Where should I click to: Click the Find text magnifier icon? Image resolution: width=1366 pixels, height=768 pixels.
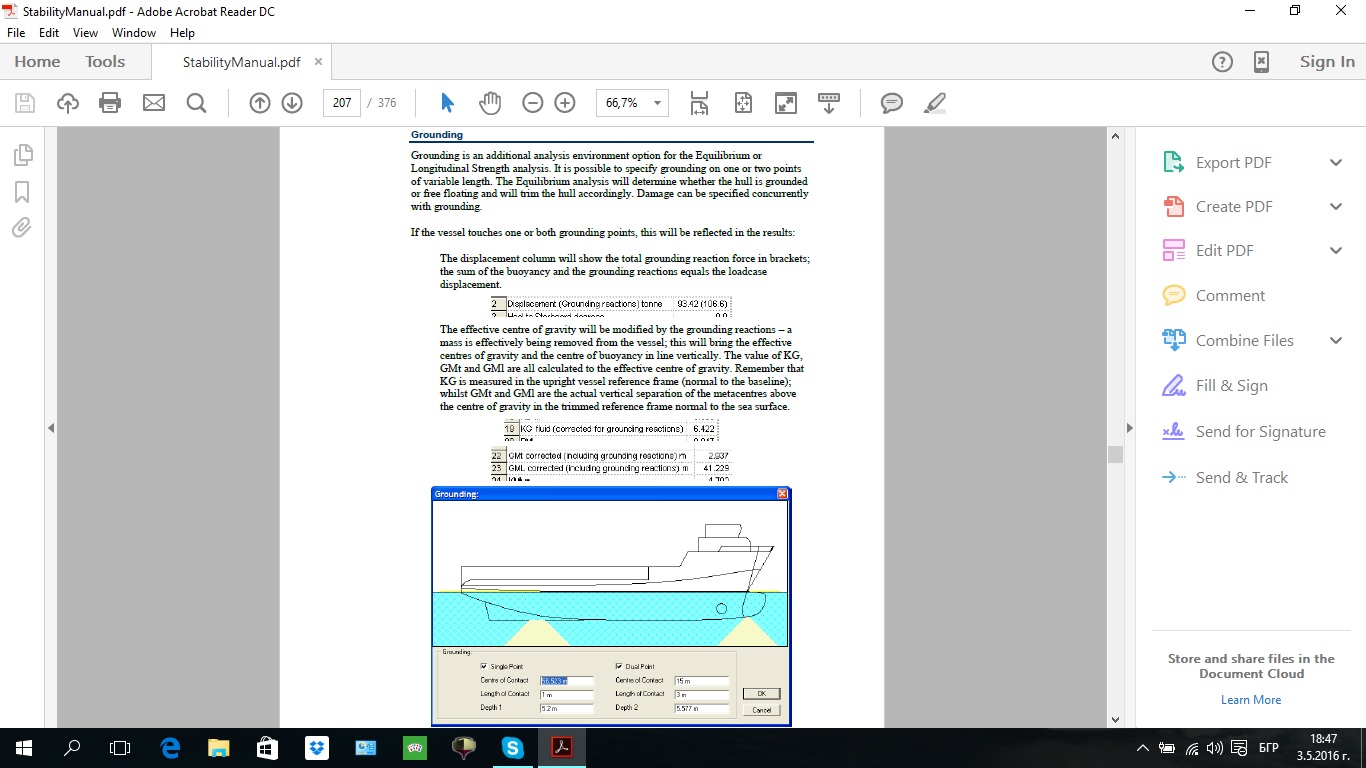click(196, 103)
